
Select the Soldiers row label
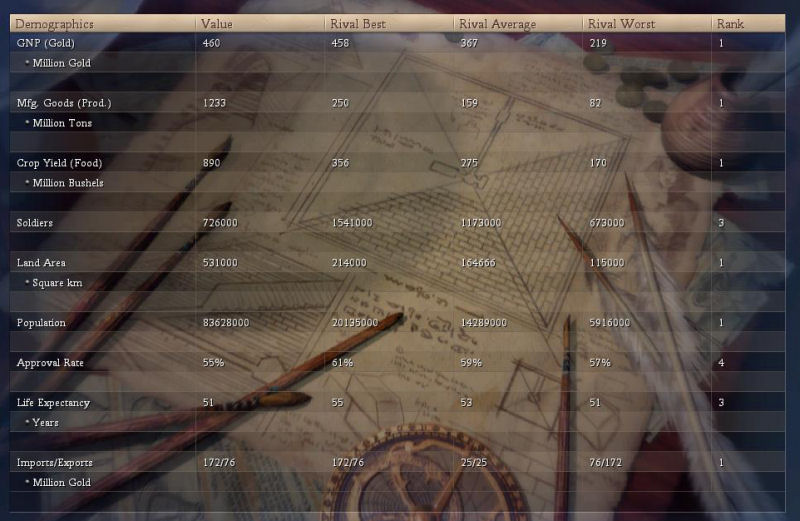[35, 223]
